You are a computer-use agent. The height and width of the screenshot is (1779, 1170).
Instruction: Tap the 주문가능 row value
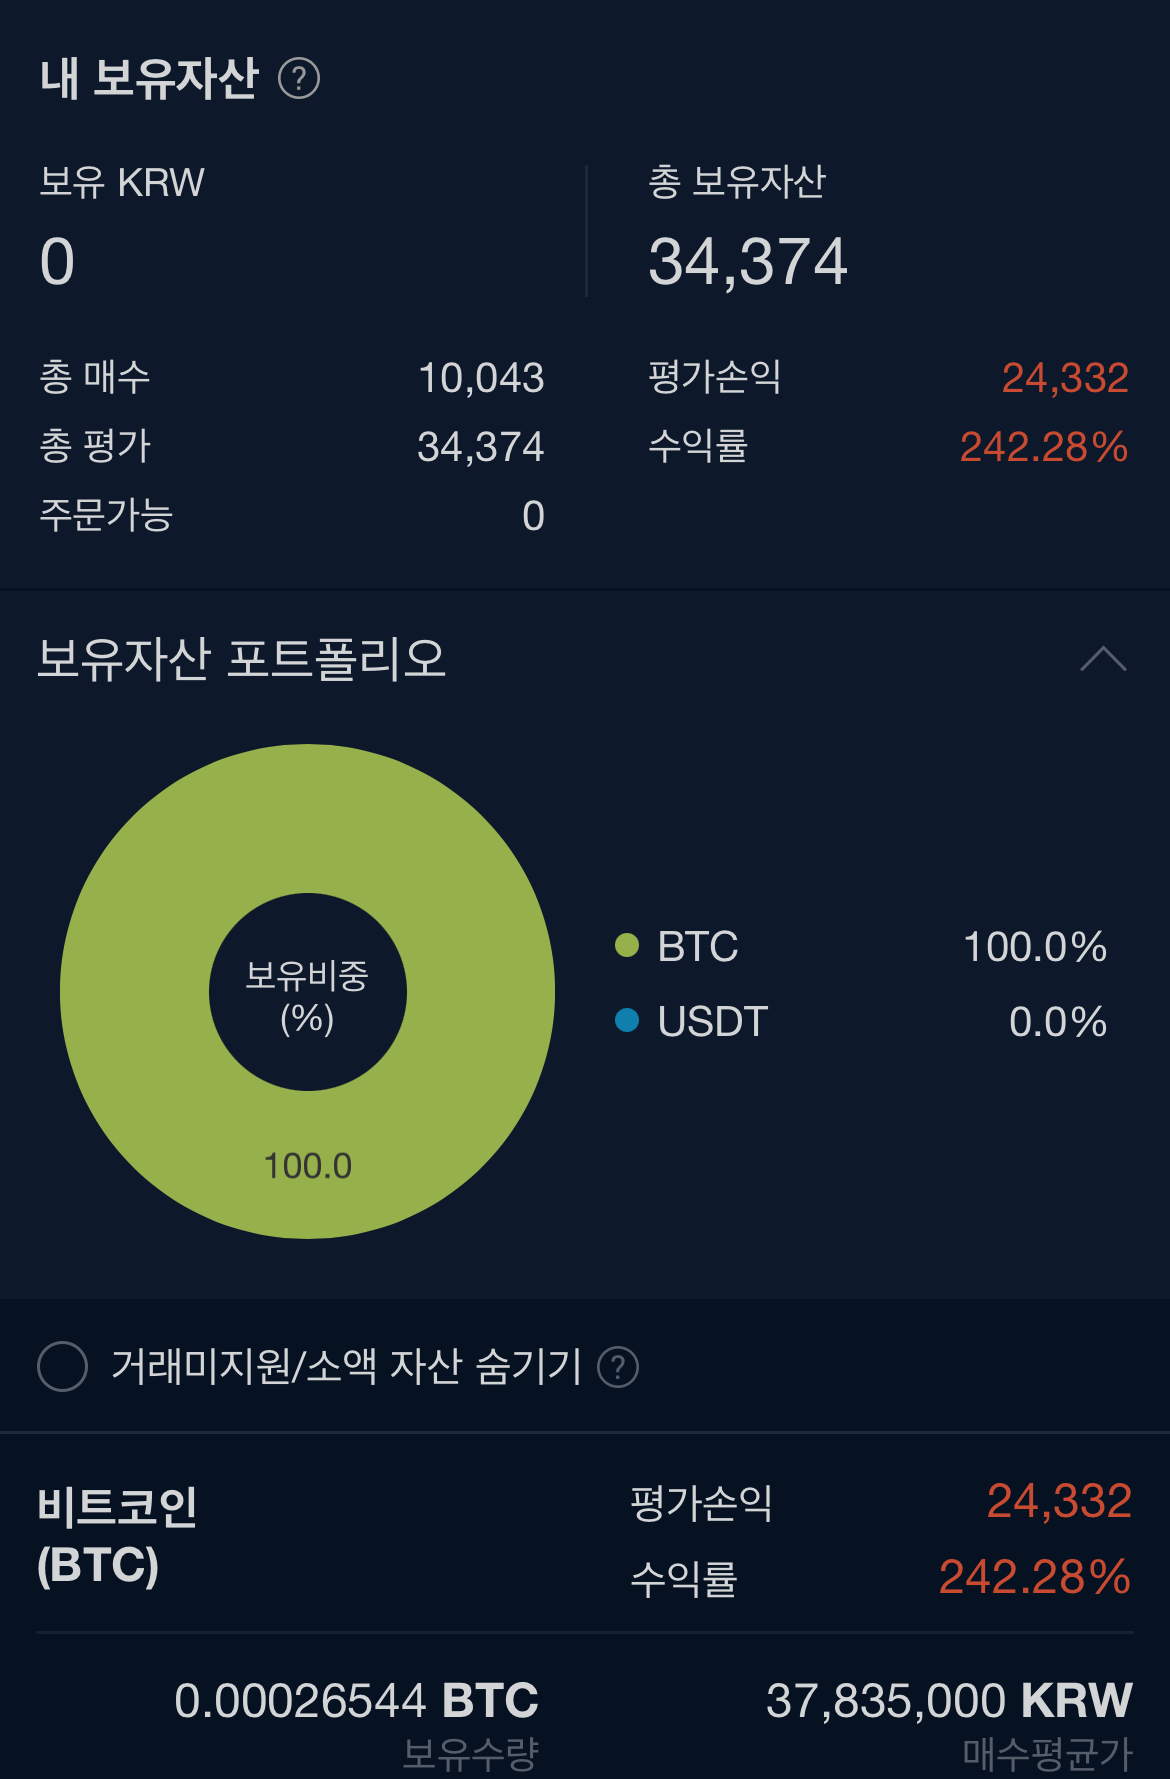533,516
